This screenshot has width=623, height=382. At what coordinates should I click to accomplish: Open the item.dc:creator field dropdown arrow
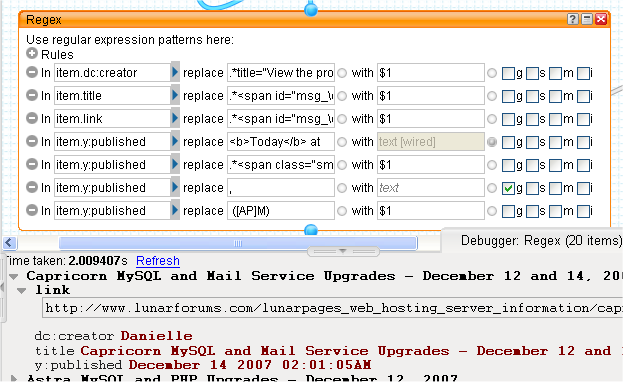tap(175, 72)
